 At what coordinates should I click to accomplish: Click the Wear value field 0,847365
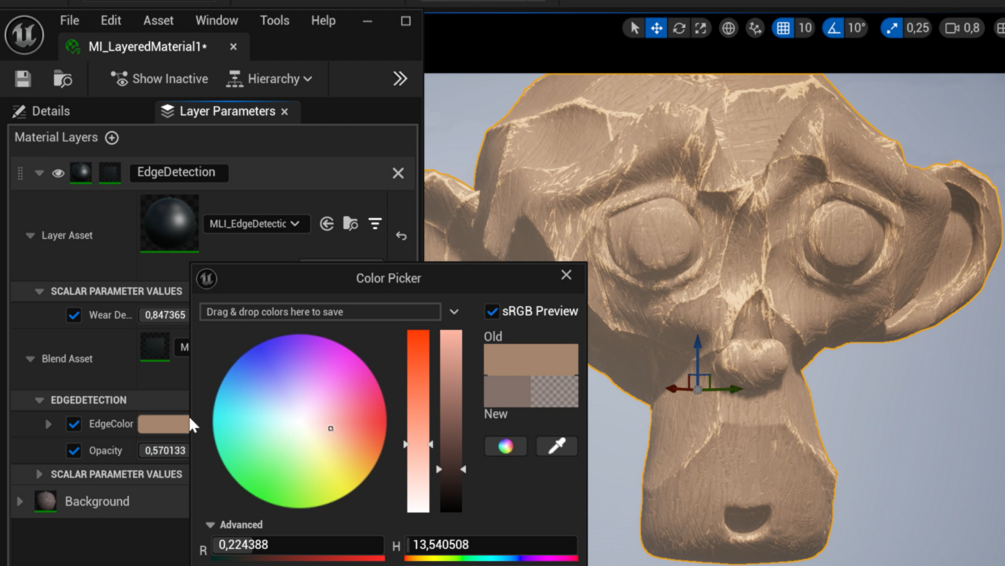pos(165,315)
